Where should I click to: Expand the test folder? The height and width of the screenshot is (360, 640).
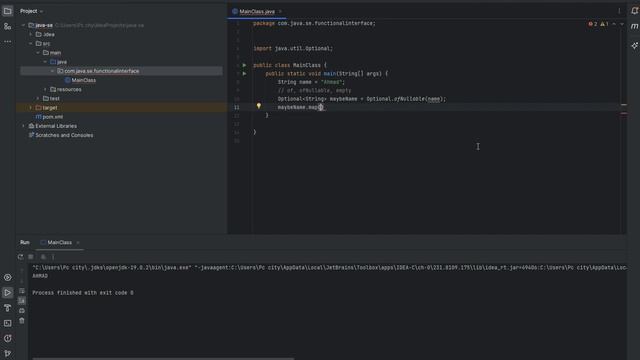pyautogui.click(x=38, y=99)
